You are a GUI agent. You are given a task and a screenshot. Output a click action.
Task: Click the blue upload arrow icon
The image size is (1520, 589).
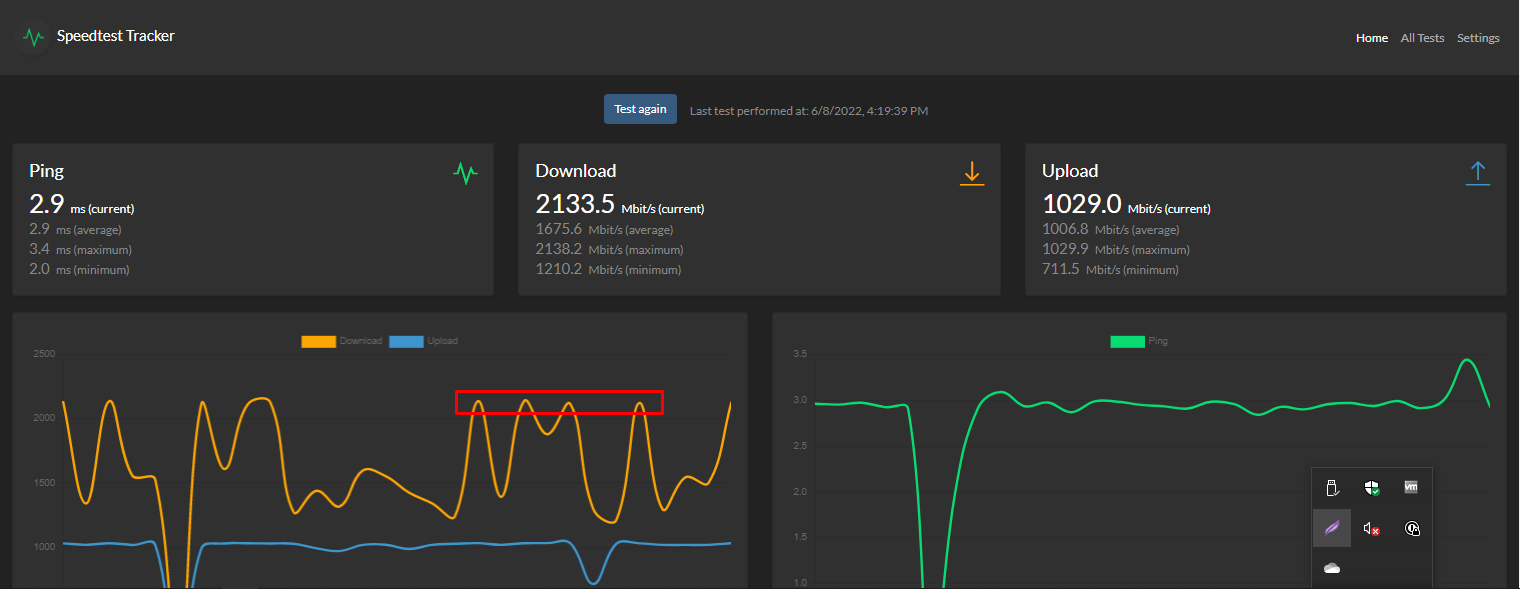coord(1478,172)
